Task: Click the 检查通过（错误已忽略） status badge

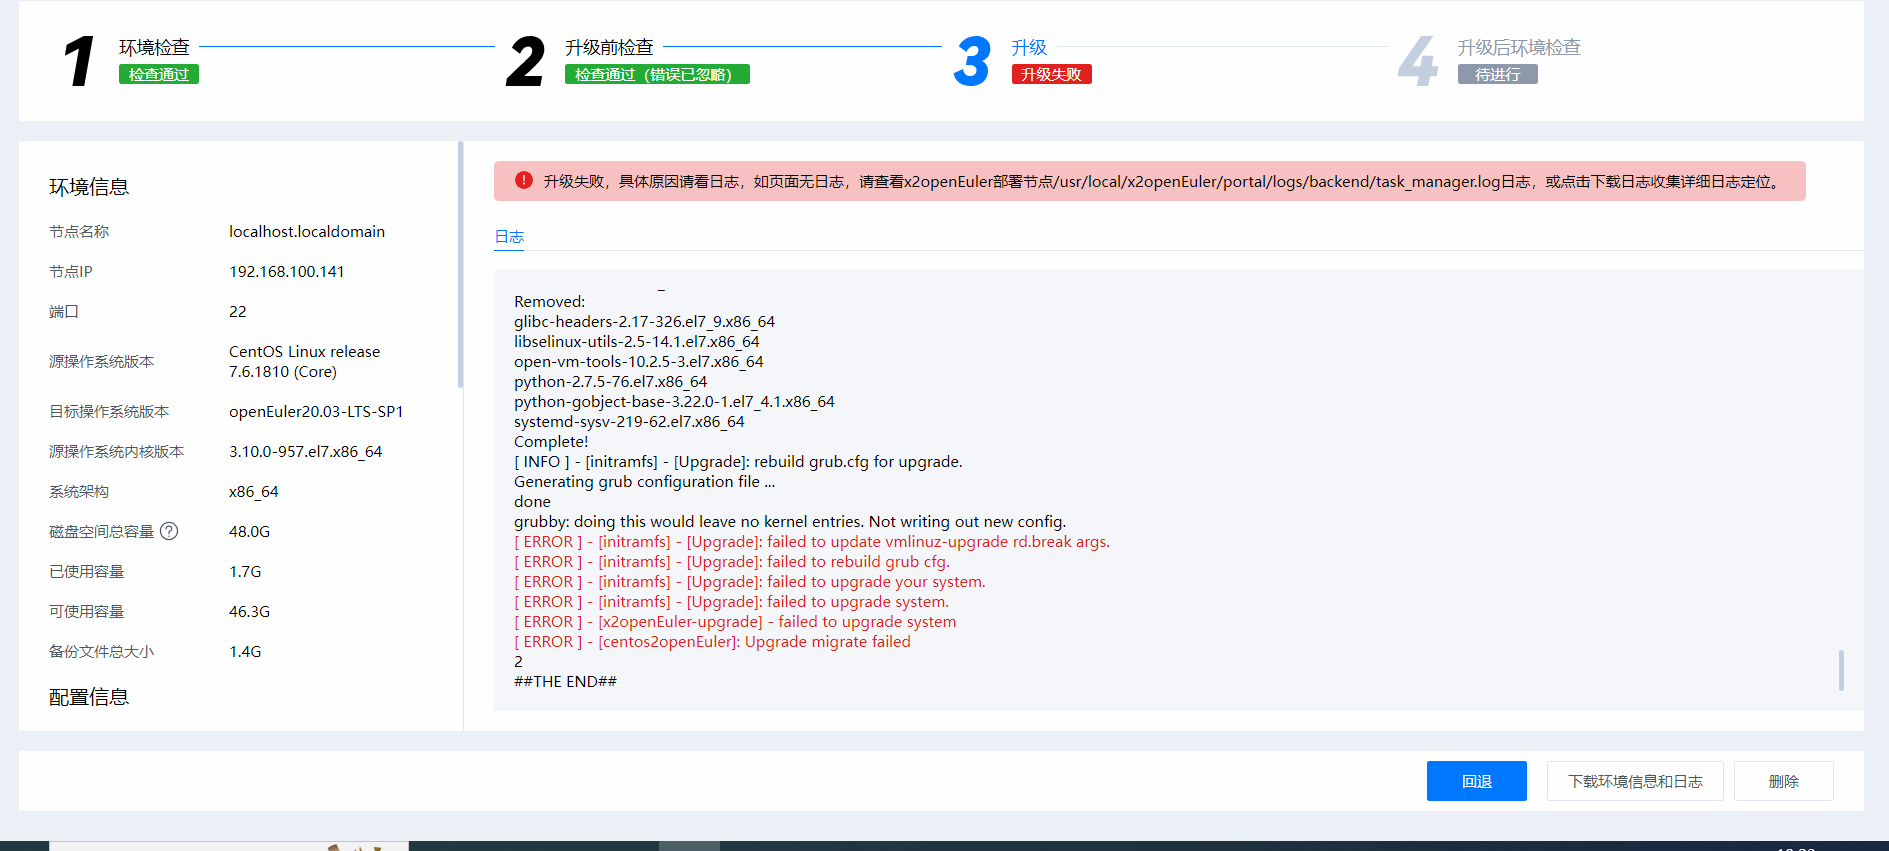Action: [656, 75]
